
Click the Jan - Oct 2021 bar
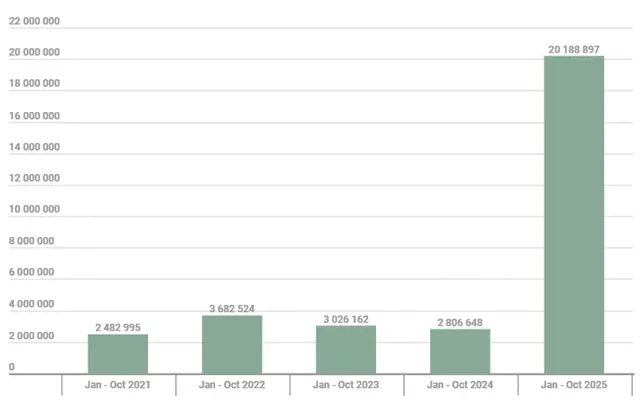(x=118, y=354)
